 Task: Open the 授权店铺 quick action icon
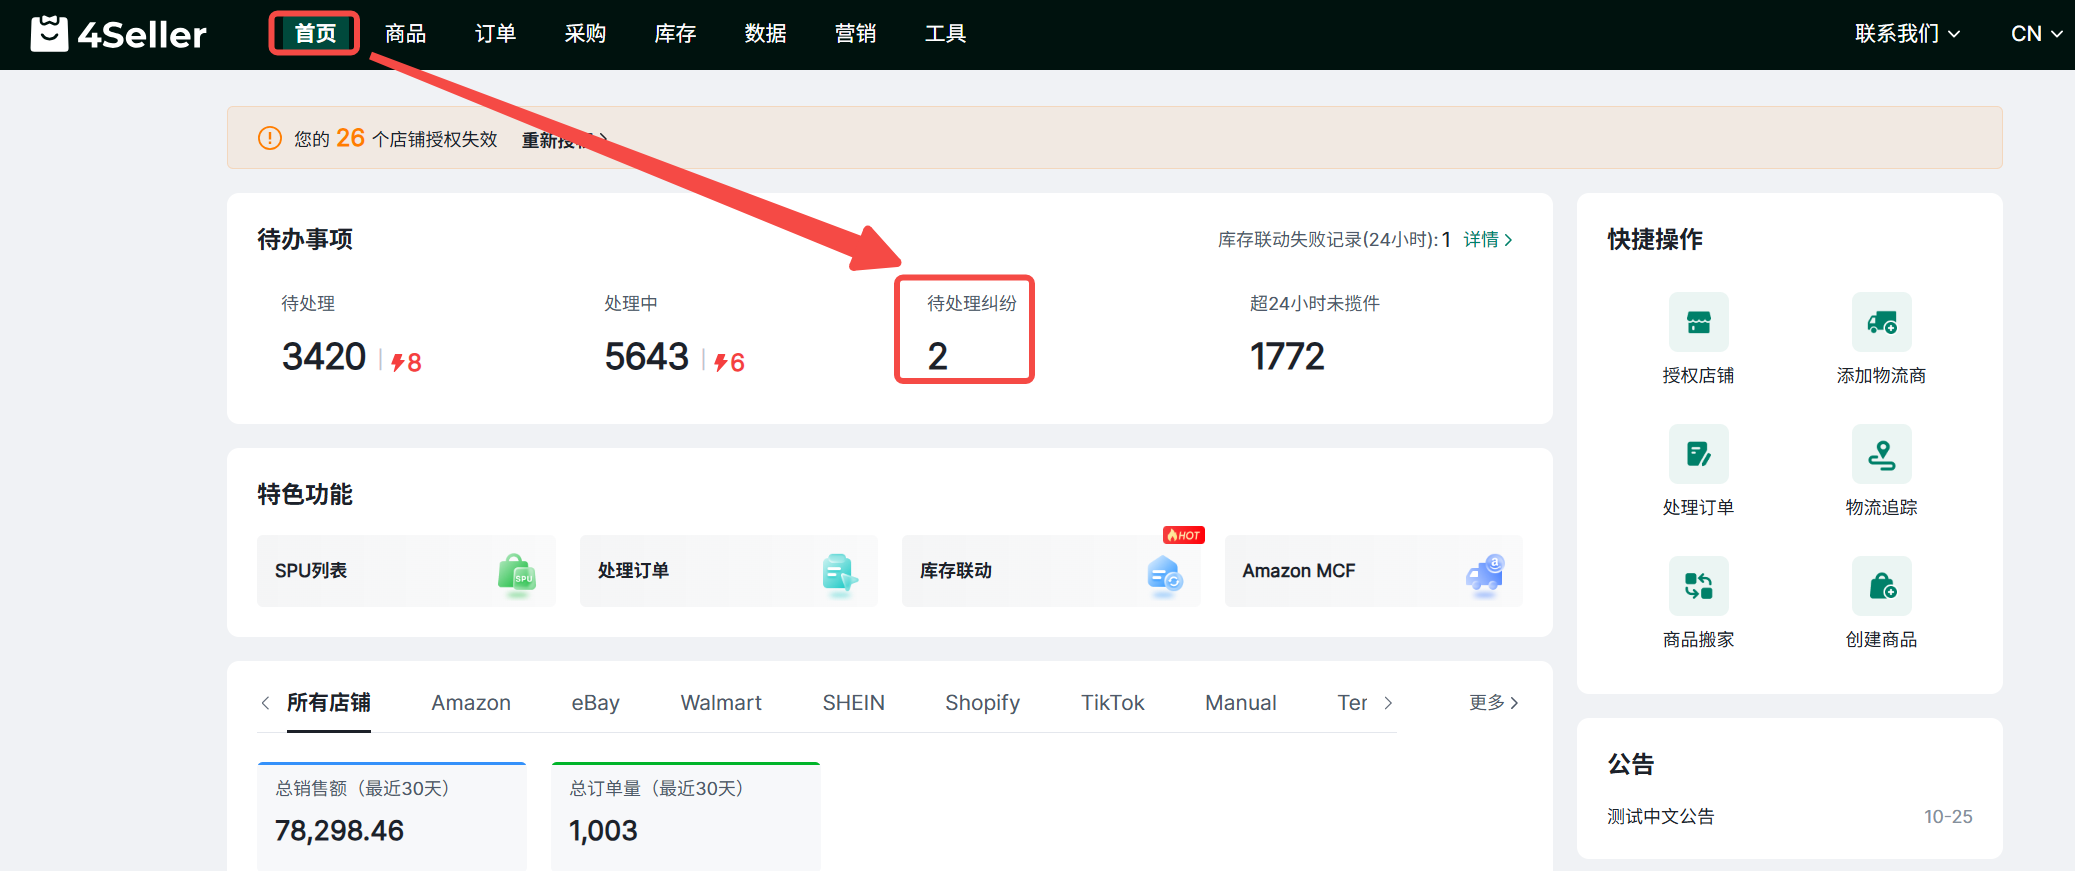point(1698,322)
